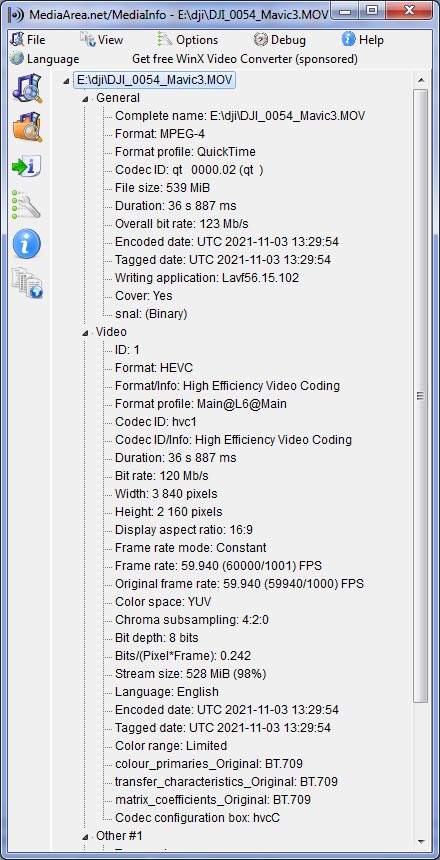This screenshot has height=860, width=440.
Task: Select the Color range: Limited row
Action: coord(171,745)
